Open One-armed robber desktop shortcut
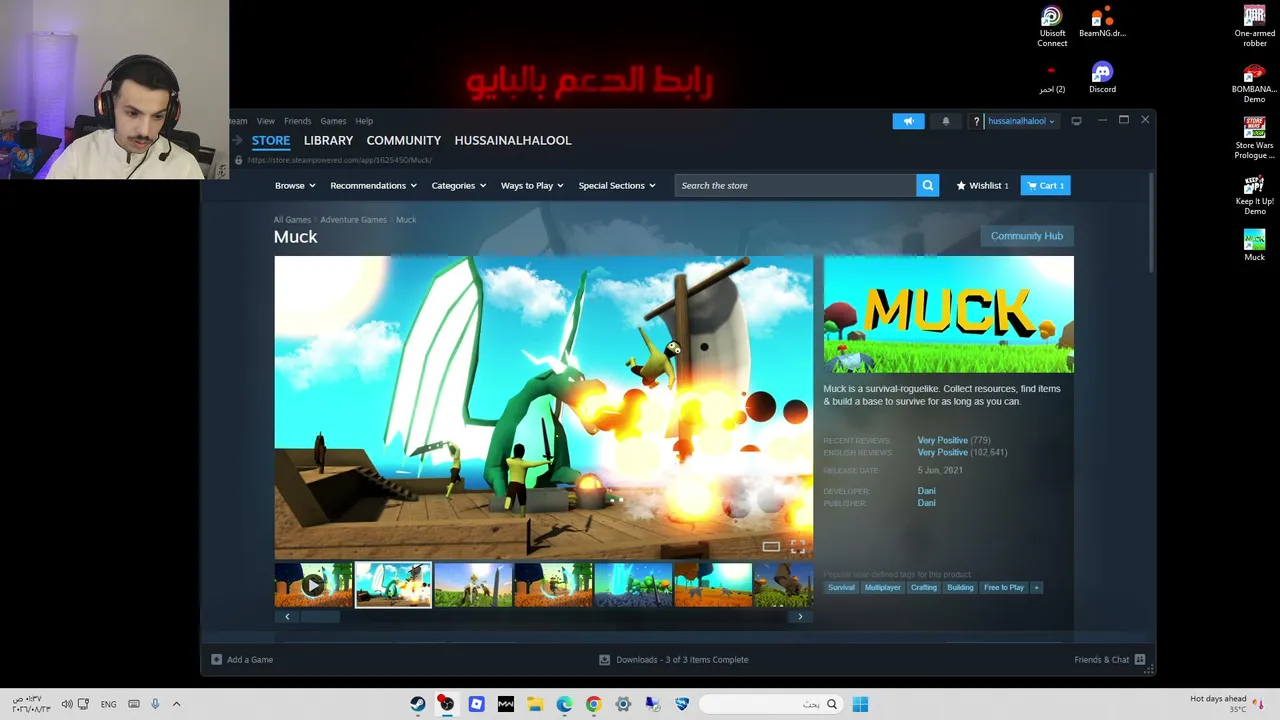 [1255, 26]
